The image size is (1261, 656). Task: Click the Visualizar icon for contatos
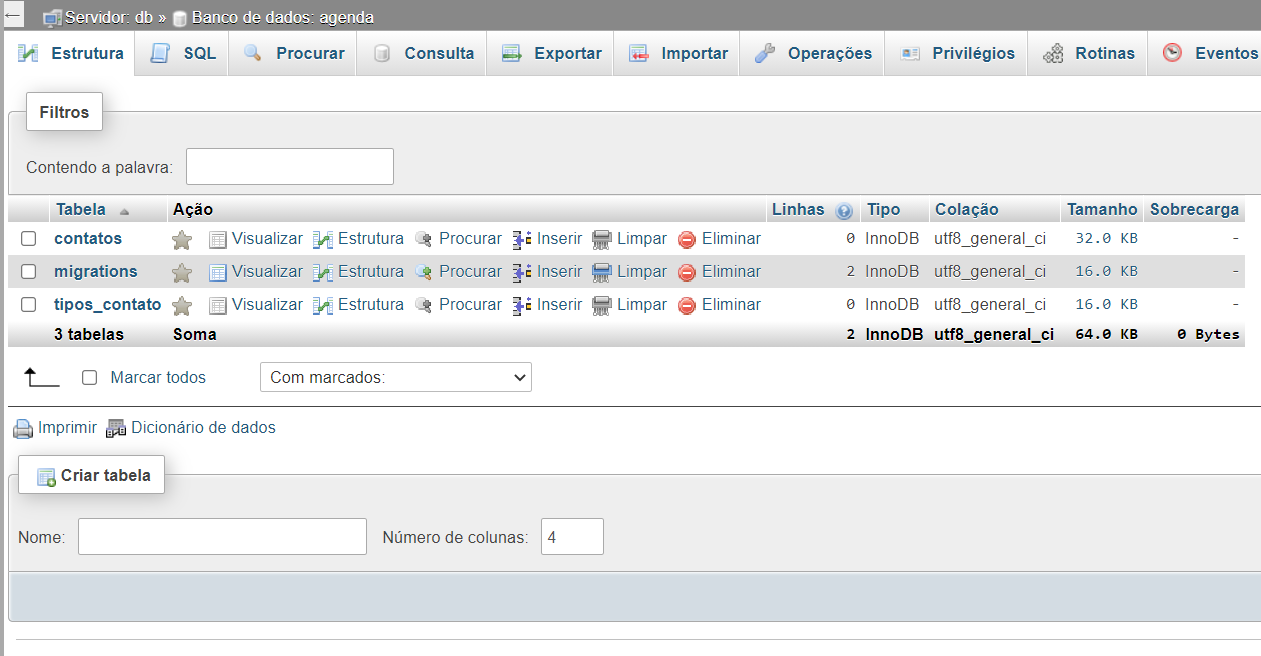click(218, 240)
